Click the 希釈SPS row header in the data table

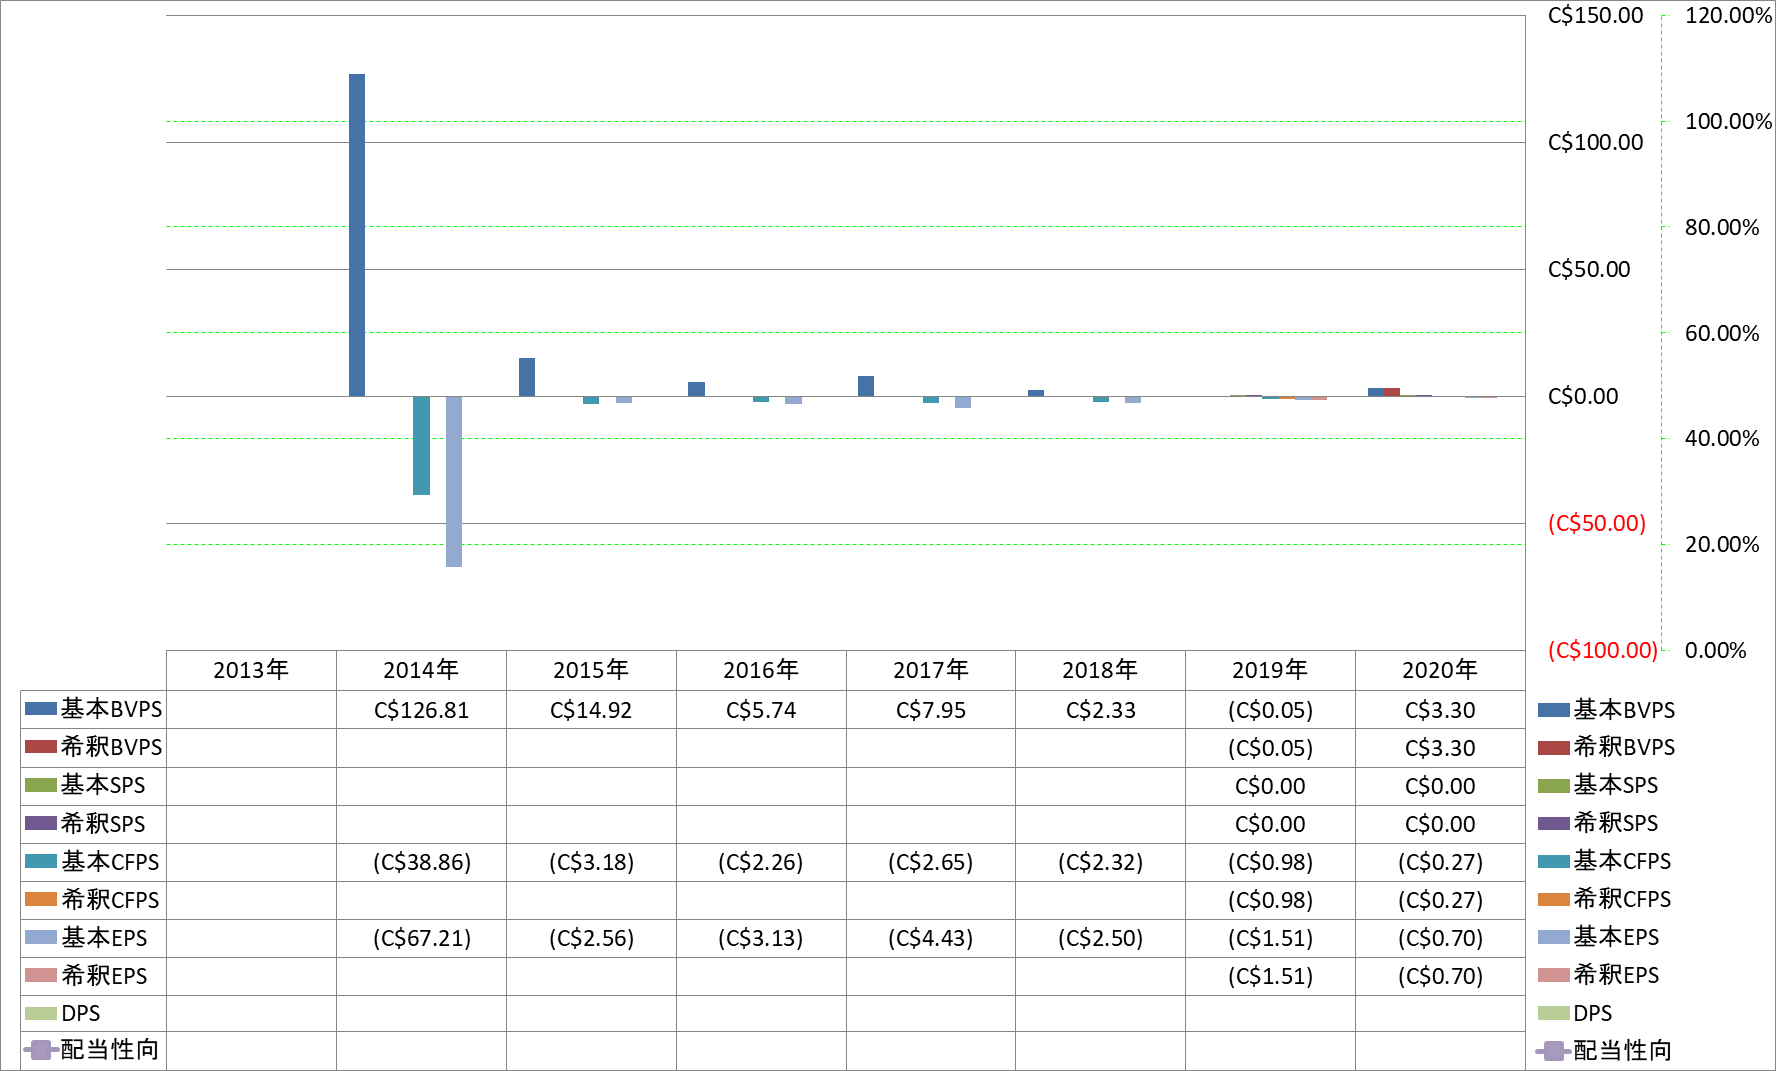93,823
